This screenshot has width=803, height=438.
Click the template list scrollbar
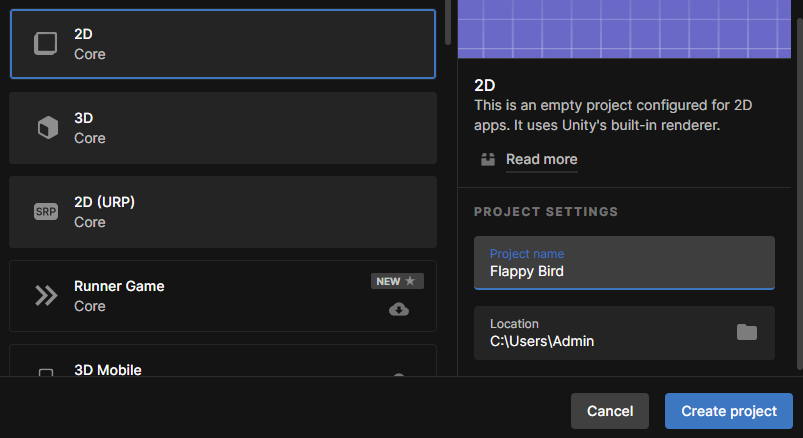pyautogui.click(x=448, y=23)
